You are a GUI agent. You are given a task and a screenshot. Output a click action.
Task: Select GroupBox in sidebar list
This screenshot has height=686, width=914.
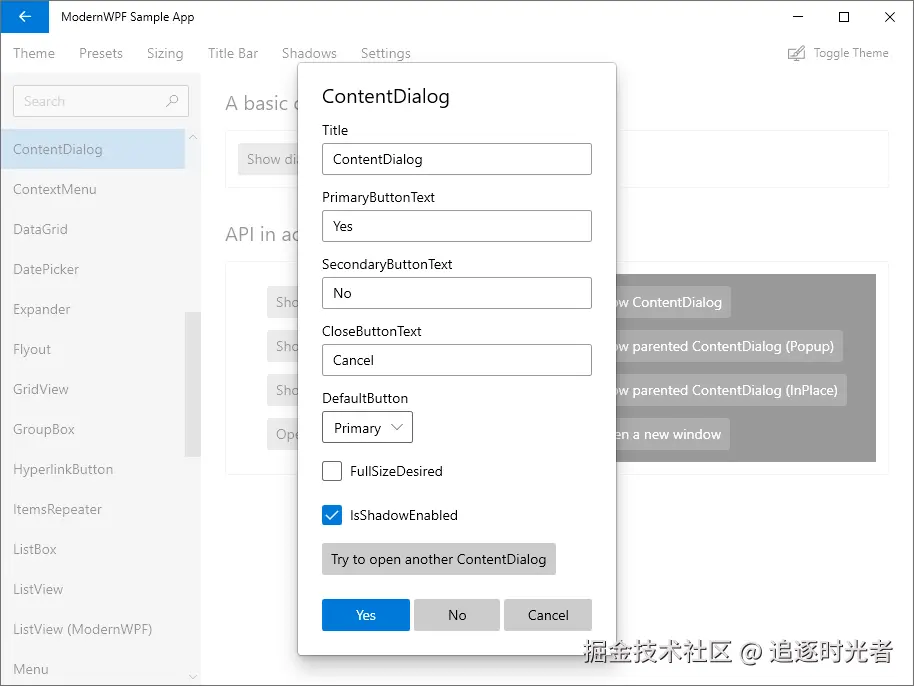(x=93, y=430)
